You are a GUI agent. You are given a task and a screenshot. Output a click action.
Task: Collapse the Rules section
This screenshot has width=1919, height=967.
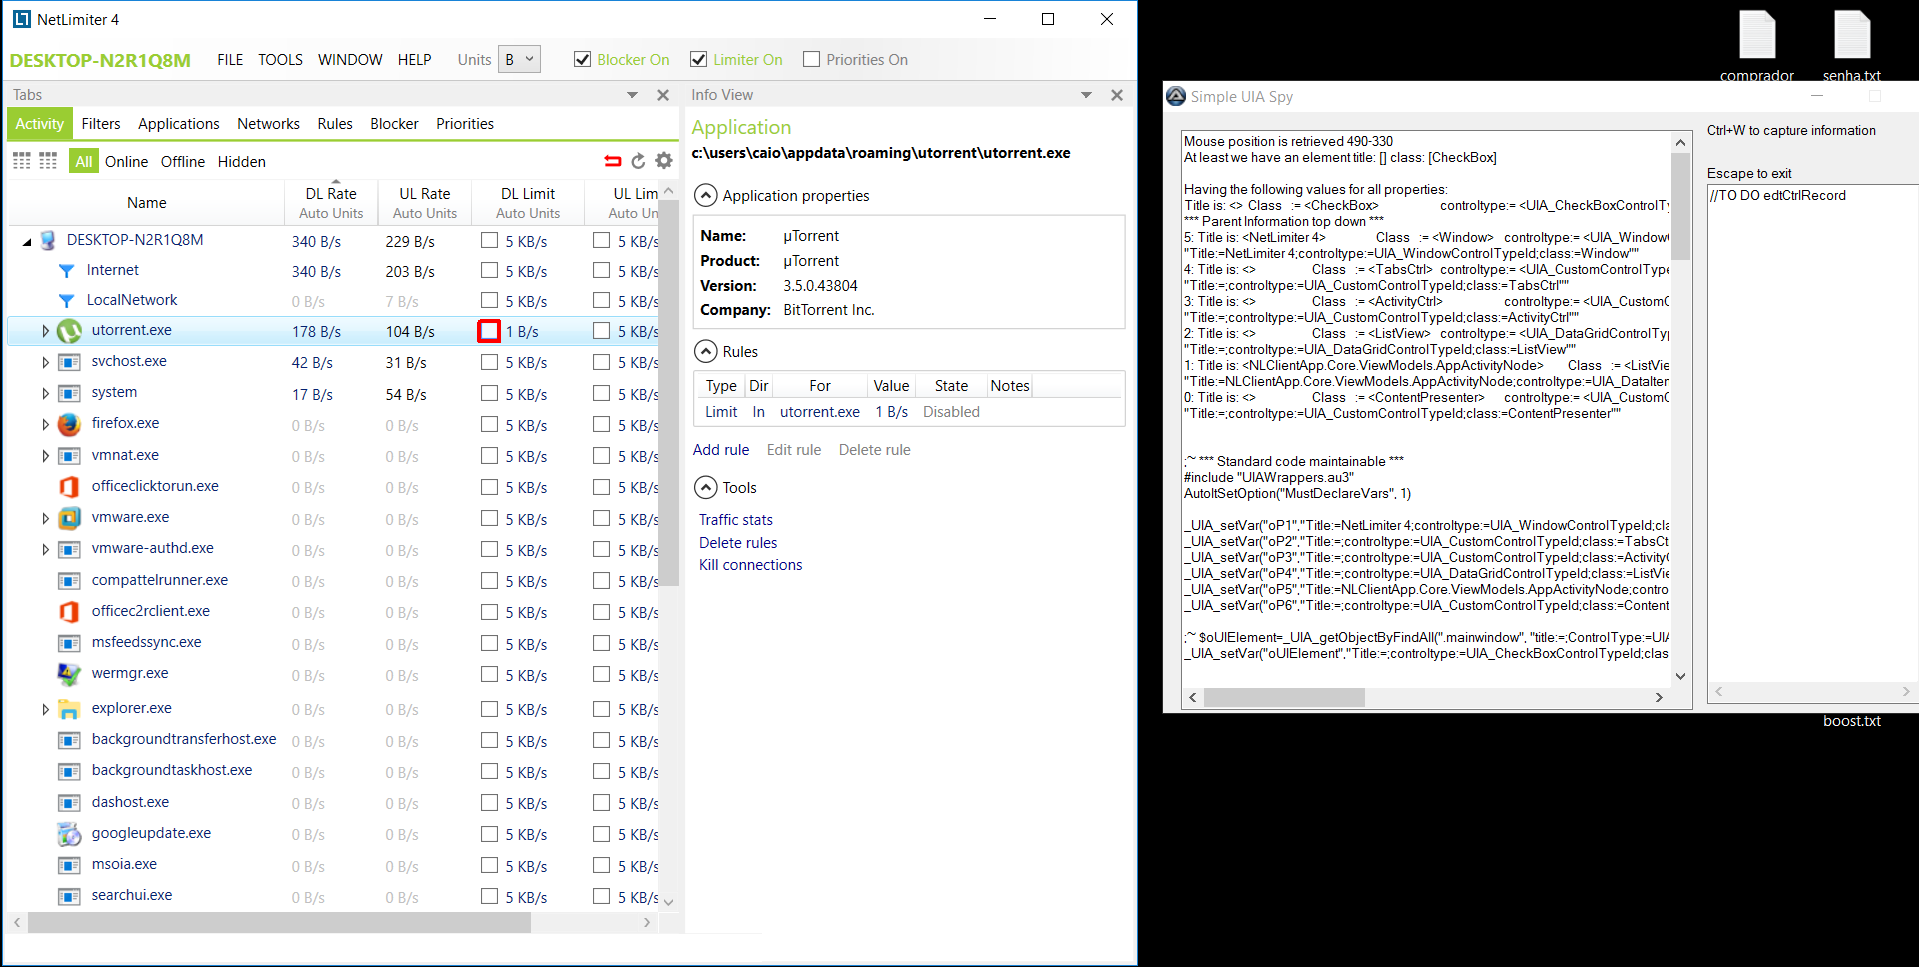click(x=706, y=351)
